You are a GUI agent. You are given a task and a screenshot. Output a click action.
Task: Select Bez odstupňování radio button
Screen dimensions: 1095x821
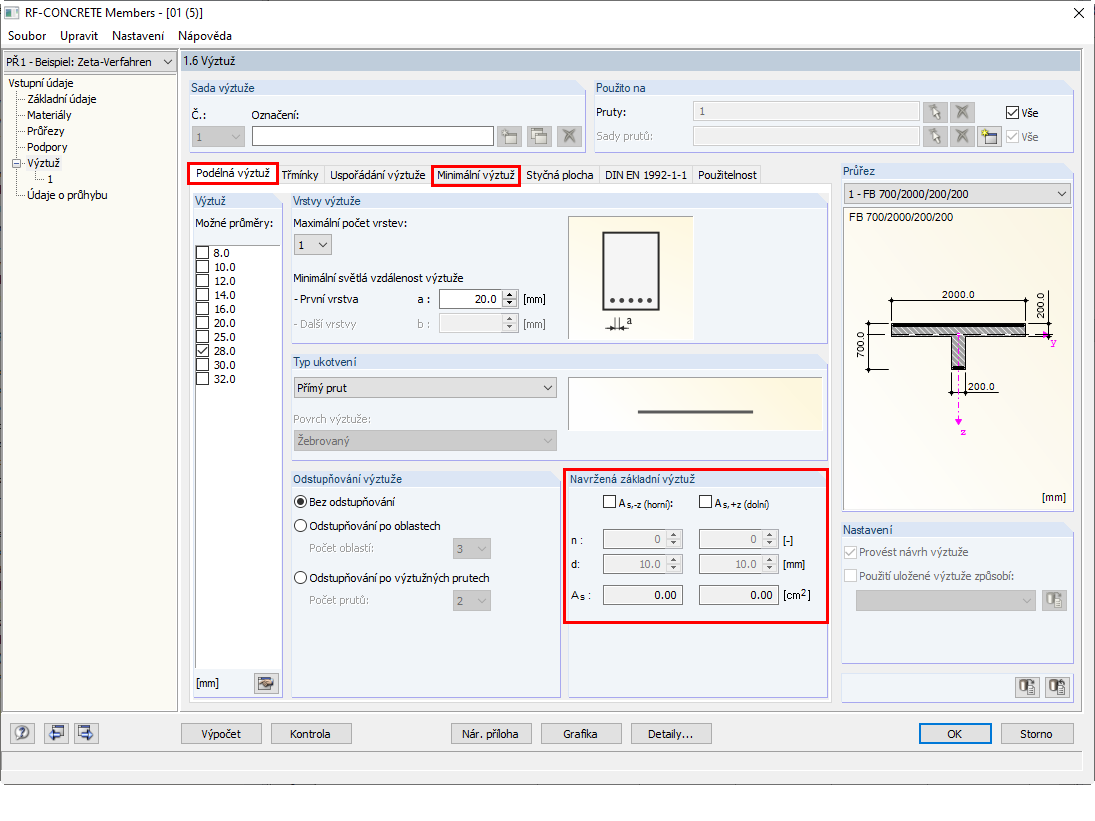[300, 502]
